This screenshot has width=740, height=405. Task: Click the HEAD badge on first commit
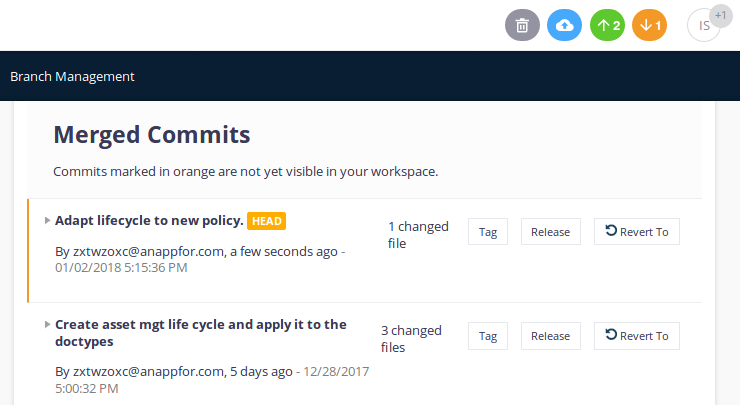coord(266,221)
